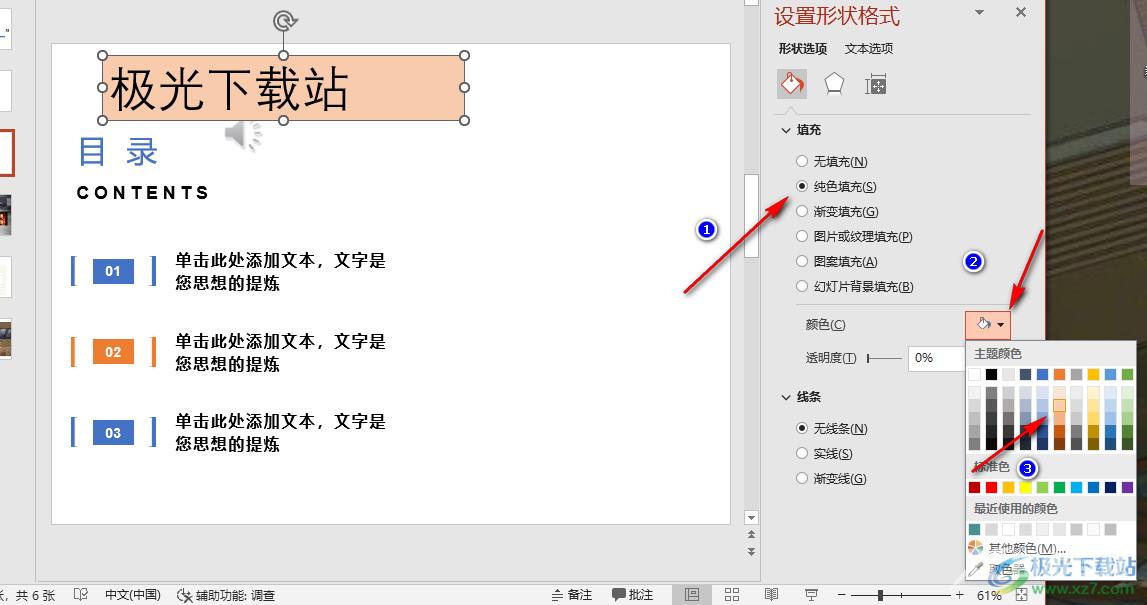Click the next slide double-arrow button
This screenshot has height=605, width=1147.
pos(751,552)
